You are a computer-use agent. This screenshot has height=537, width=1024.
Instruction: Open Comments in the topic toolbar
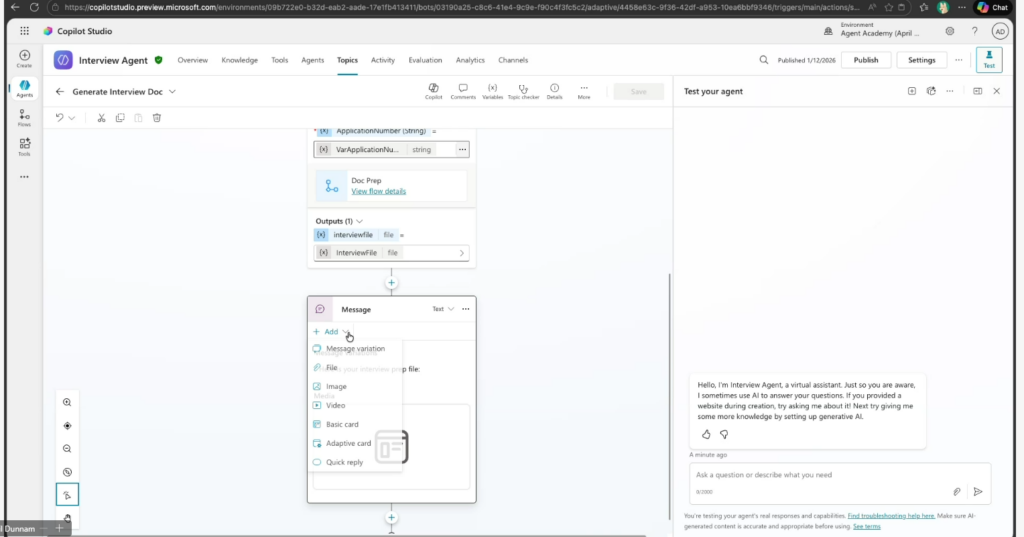(463, 91)
